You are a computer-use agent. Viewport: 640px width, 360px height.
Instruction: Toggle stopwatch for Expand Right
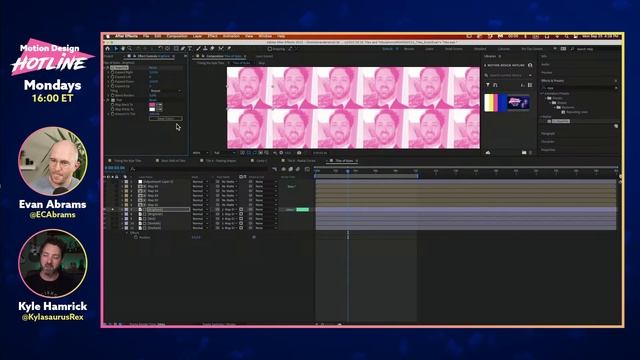point(112,72)
